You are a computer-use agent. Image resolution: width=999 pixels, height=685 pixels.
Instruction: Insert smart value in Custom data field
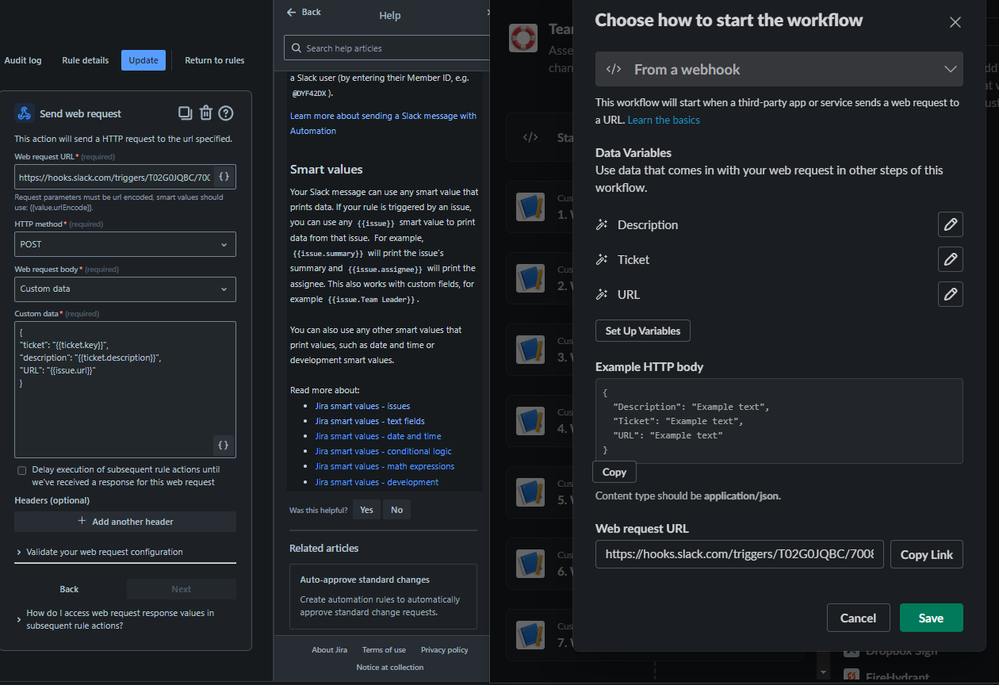point(223,445)
